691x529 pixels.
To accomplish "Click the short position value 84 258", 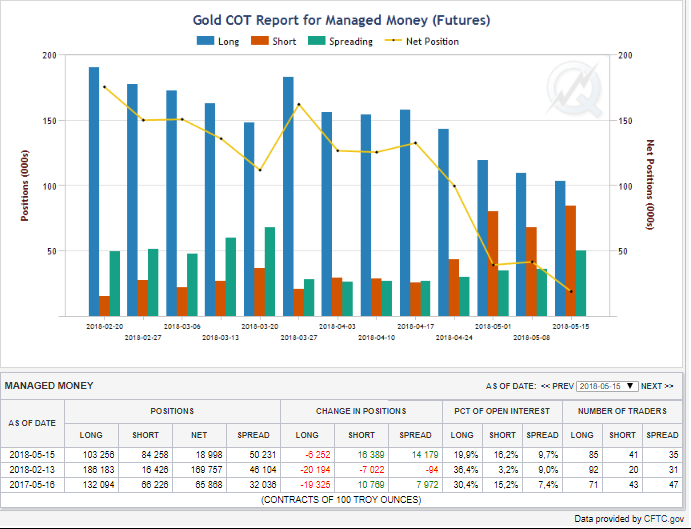I will [x=154, y=454].
